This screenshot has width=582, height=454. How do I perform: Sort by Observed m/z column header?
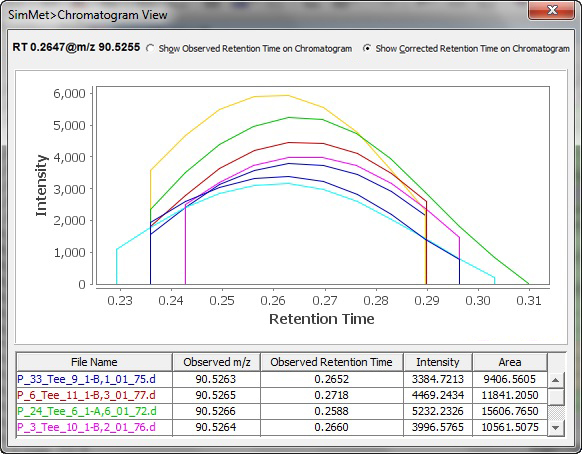216,362
